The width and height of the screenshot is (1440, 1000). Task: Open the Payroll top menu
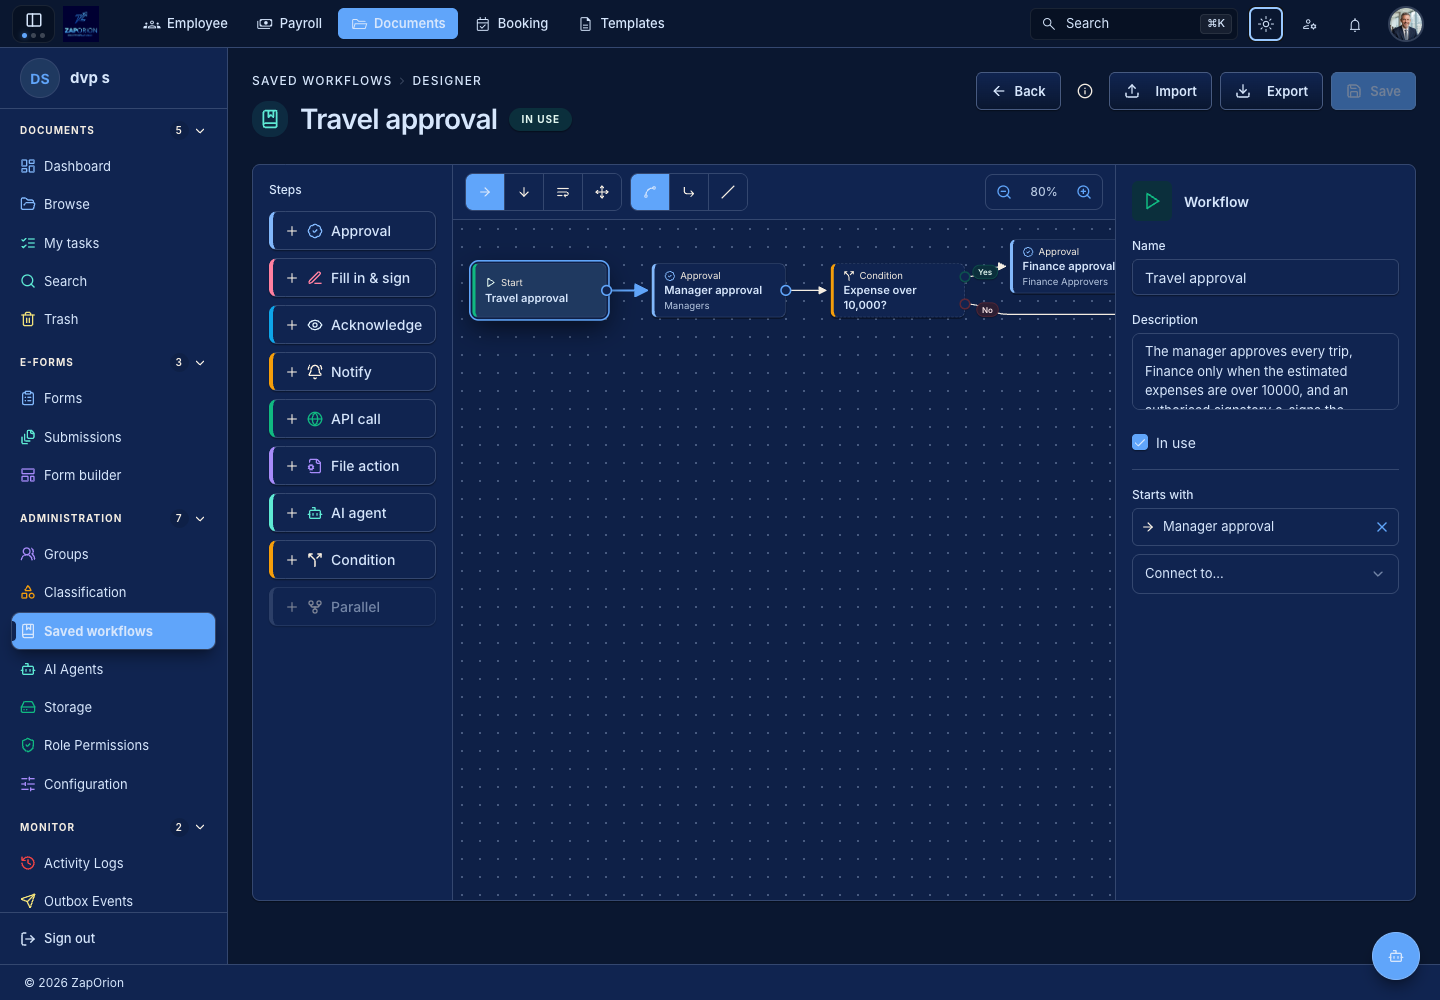pyautogui.click(x=289, y=24)
